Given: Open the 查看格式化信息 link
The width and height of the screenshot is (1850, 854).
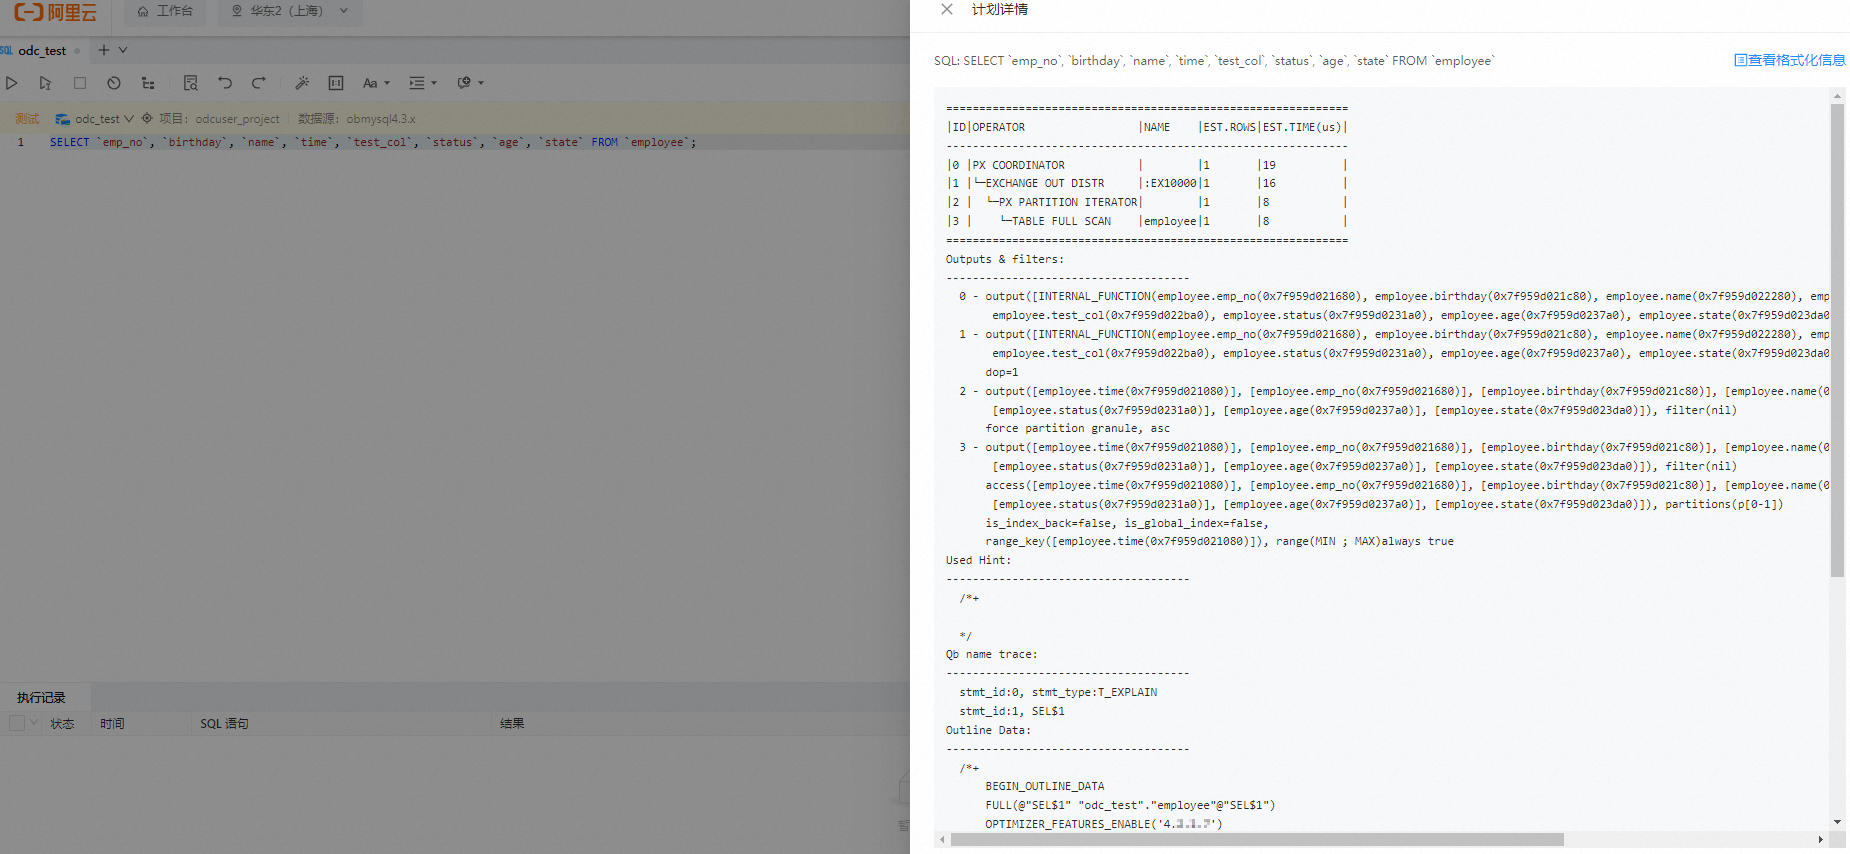Looking at the screenshot, I should (x=1789, y=60).
